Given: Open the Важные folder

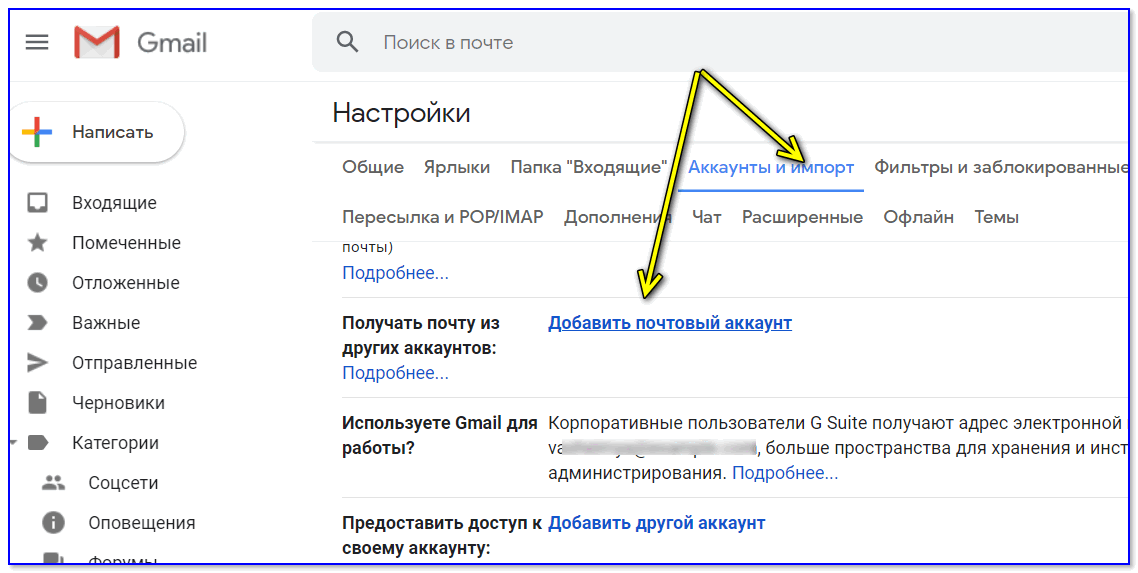Looking at the screenshot, I should click(x=106, y=323).
